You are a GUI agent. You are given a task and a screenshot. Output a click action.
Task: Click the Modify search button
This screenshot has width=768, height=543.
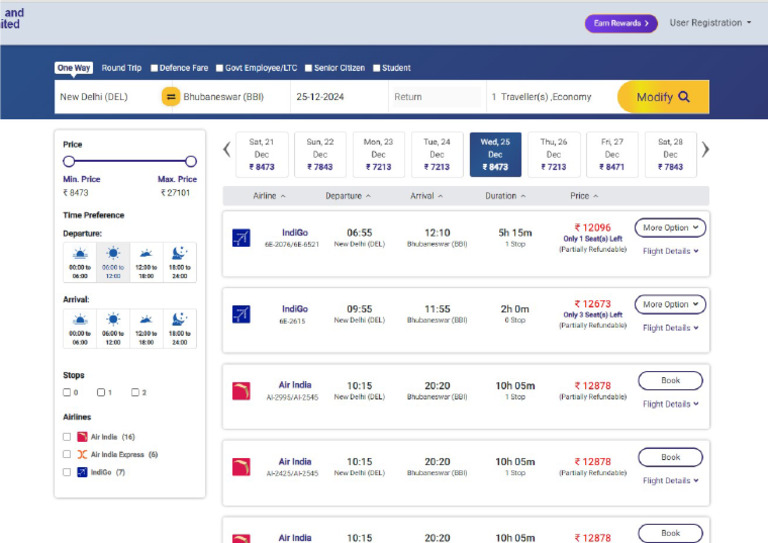pos(663,97)
